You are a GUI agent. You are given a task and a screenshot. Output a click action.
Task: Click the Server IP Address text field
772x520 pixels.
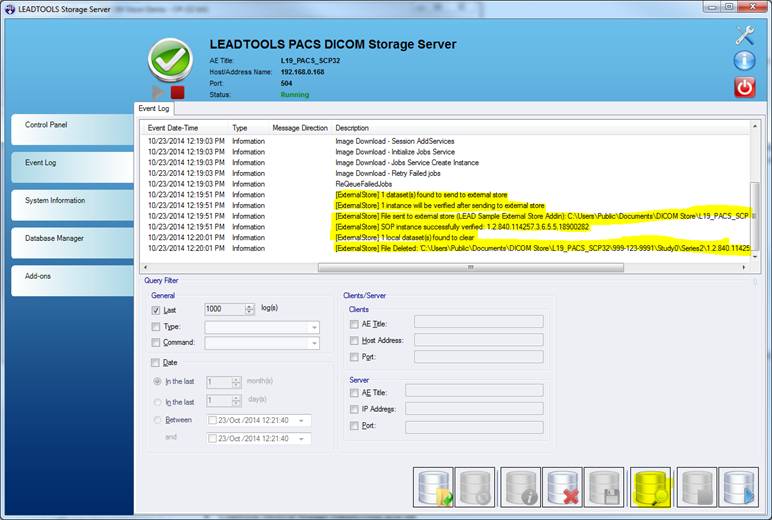click(x=474, y=408)
